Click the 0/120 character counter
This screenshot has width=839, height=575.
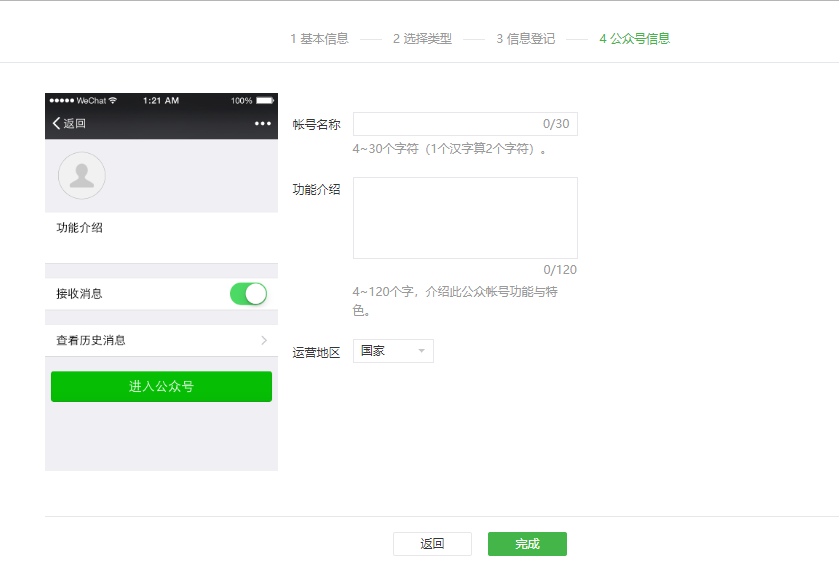click(560, 270)
